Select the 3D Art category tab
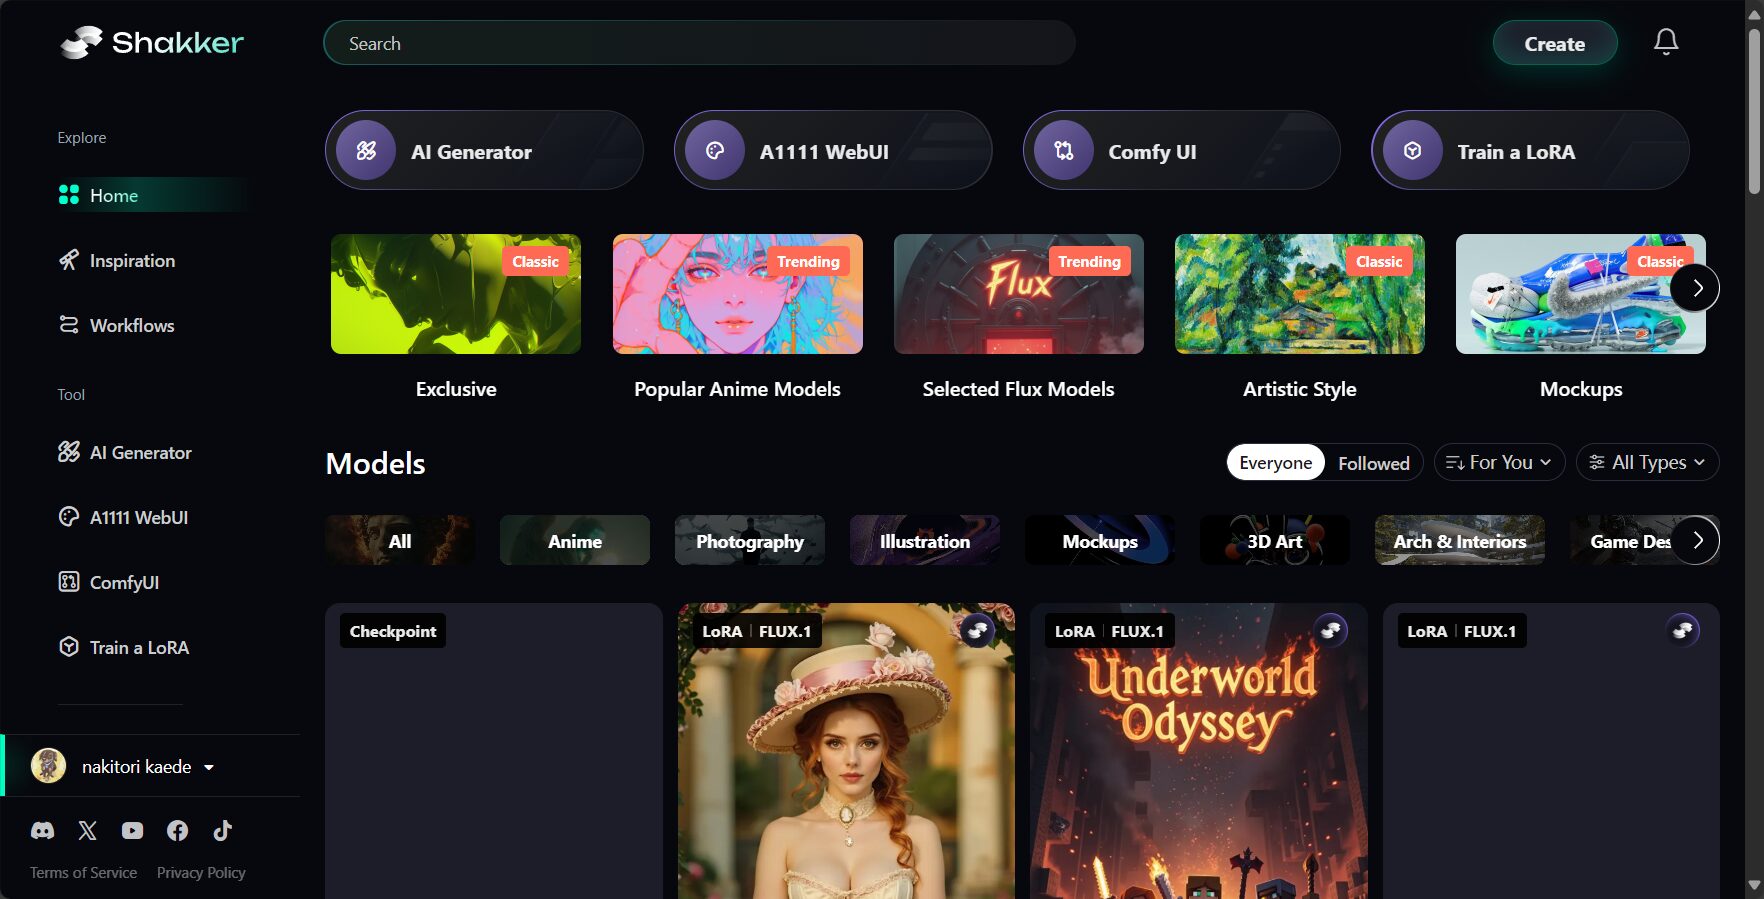1764x899 pixels. tap(1275, 540)
